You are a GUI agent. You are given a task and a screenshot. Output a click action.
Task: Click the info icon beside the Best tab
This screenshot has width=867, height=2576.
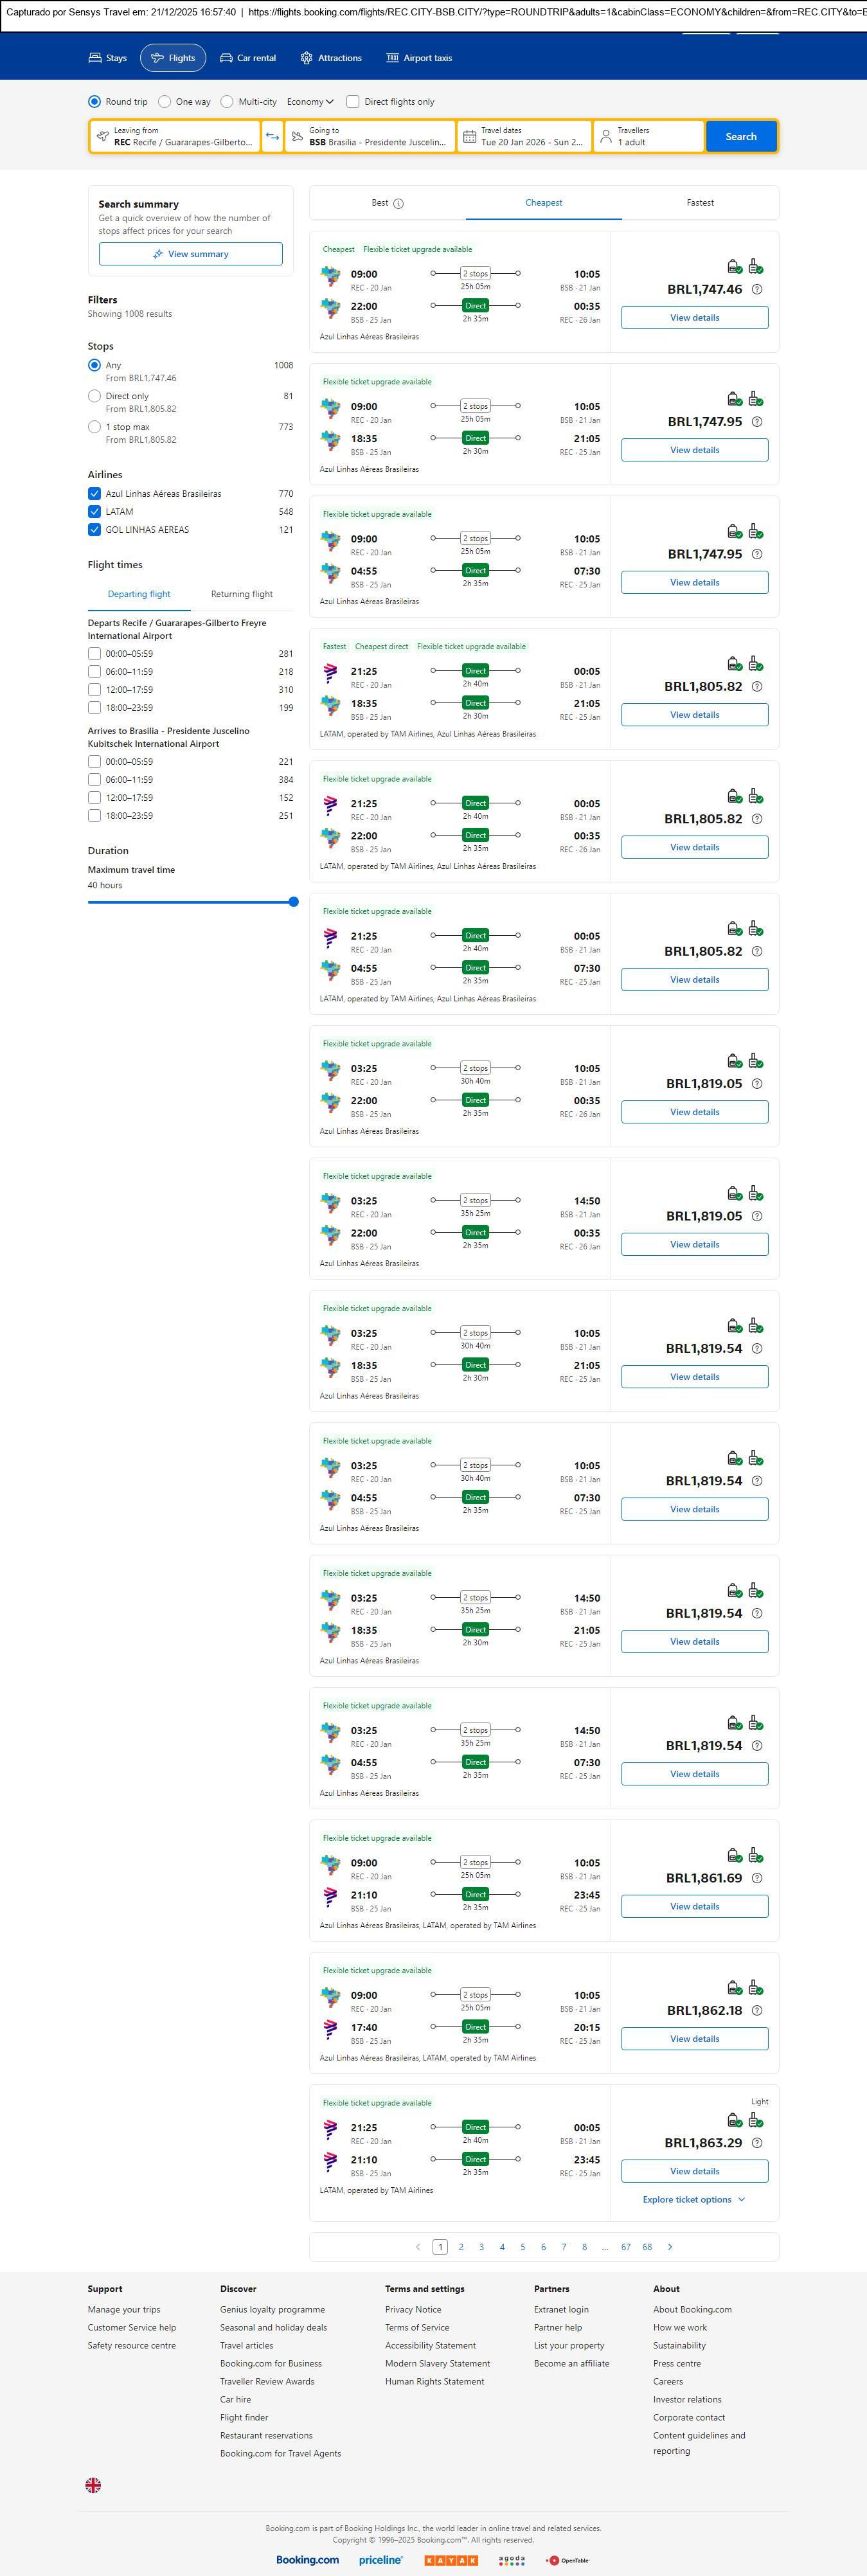click(x=399, y=204)
